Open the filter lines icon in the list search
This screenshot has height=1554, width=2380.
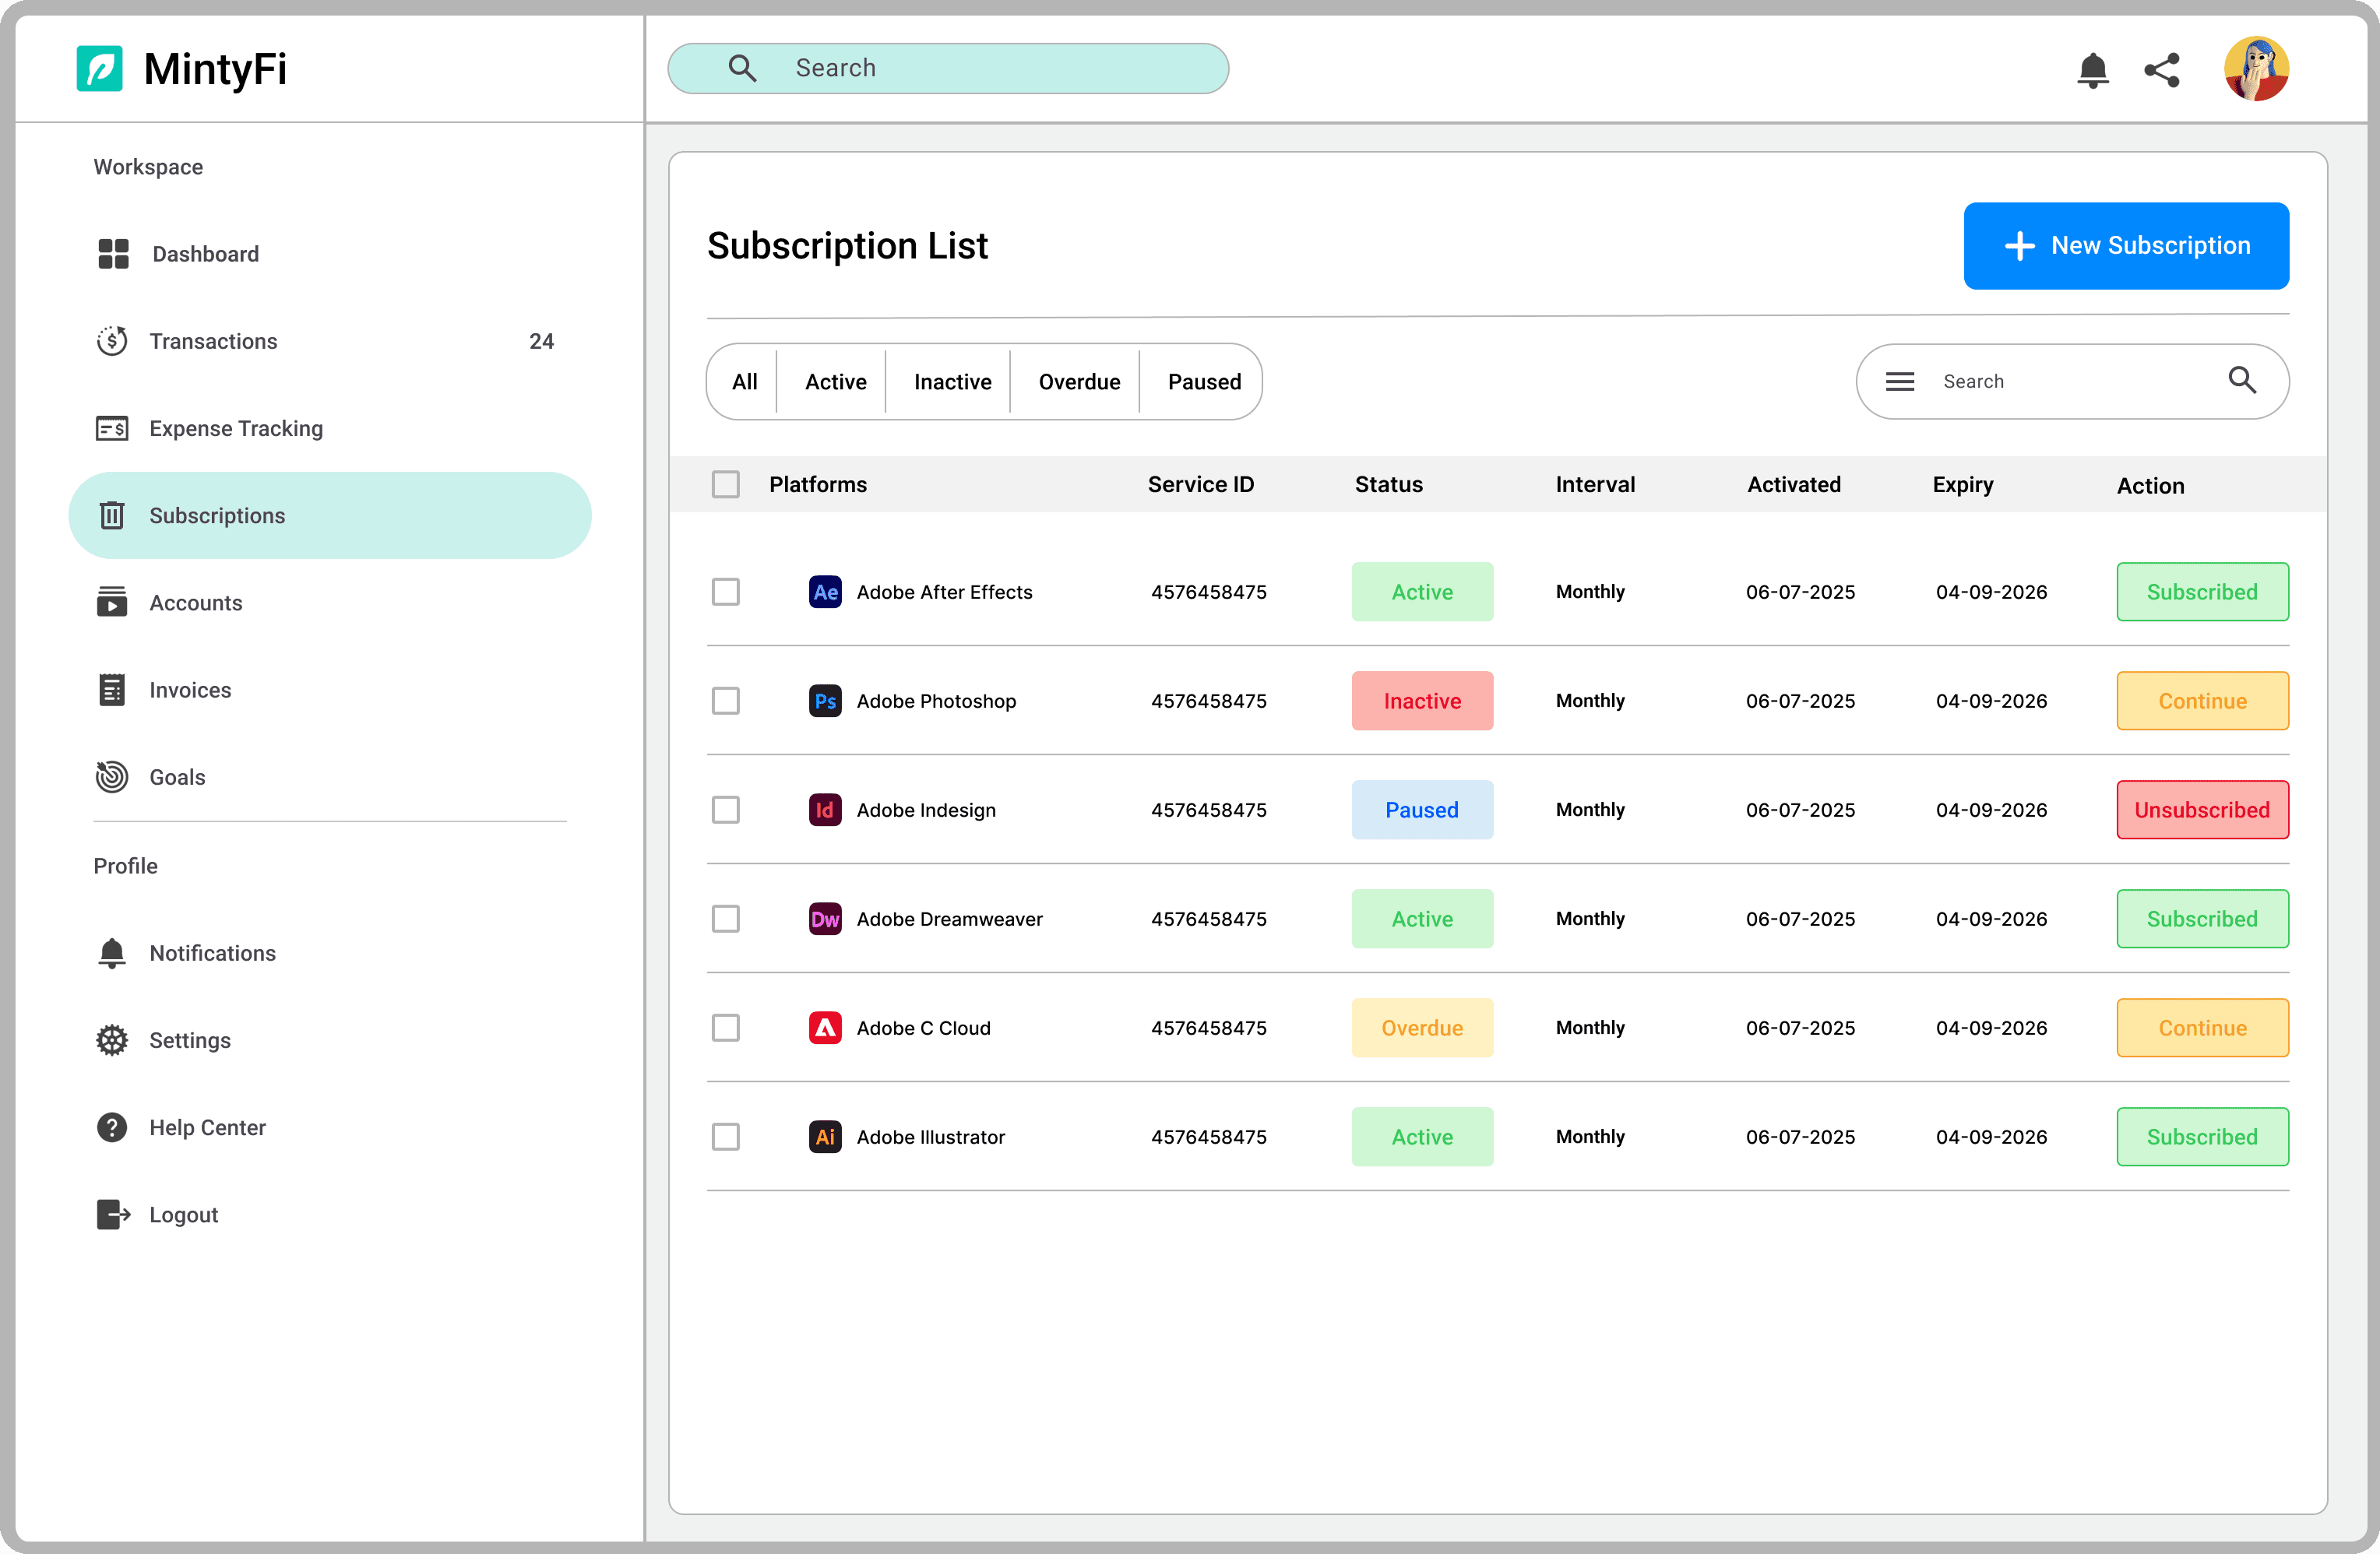[1900, 381]
